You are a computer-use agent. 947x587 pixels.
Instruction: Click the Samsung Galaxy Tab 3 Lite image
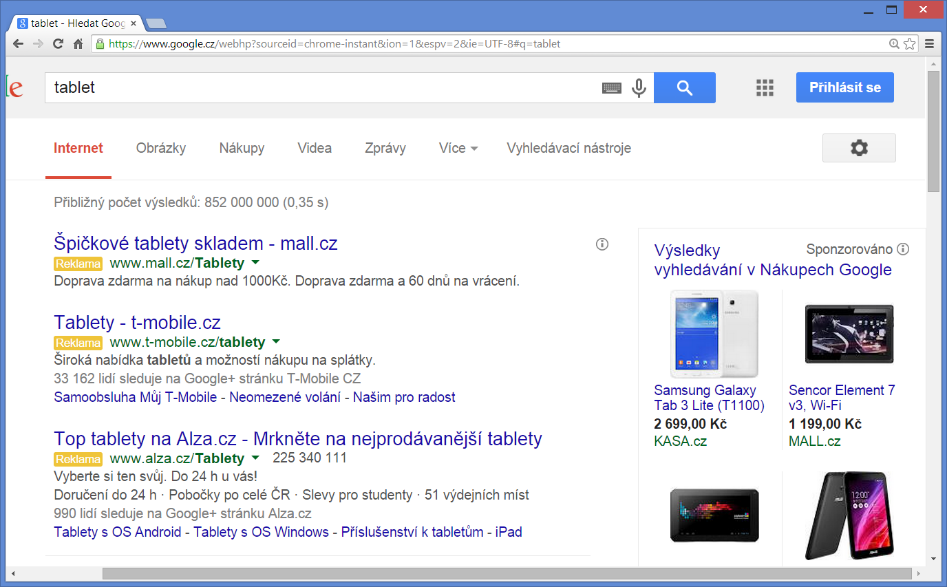click(714, 334)
